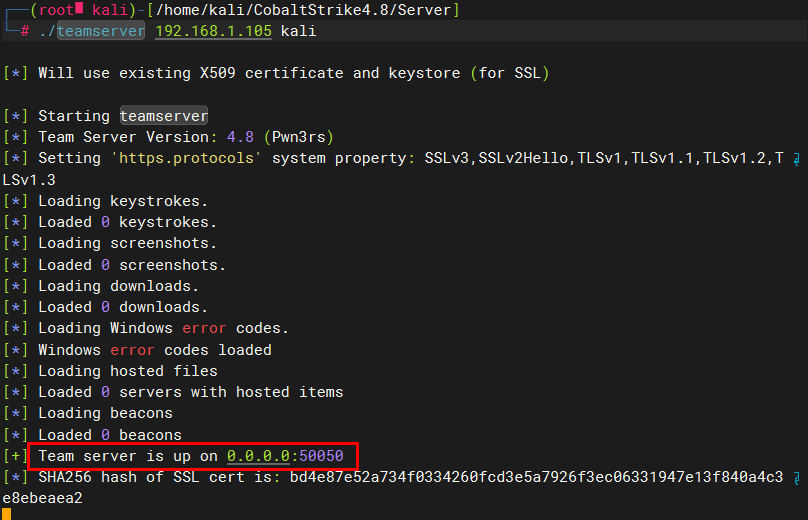
Task: Click the 0.0.0.0 address
Action: click(x=258, y=456)
